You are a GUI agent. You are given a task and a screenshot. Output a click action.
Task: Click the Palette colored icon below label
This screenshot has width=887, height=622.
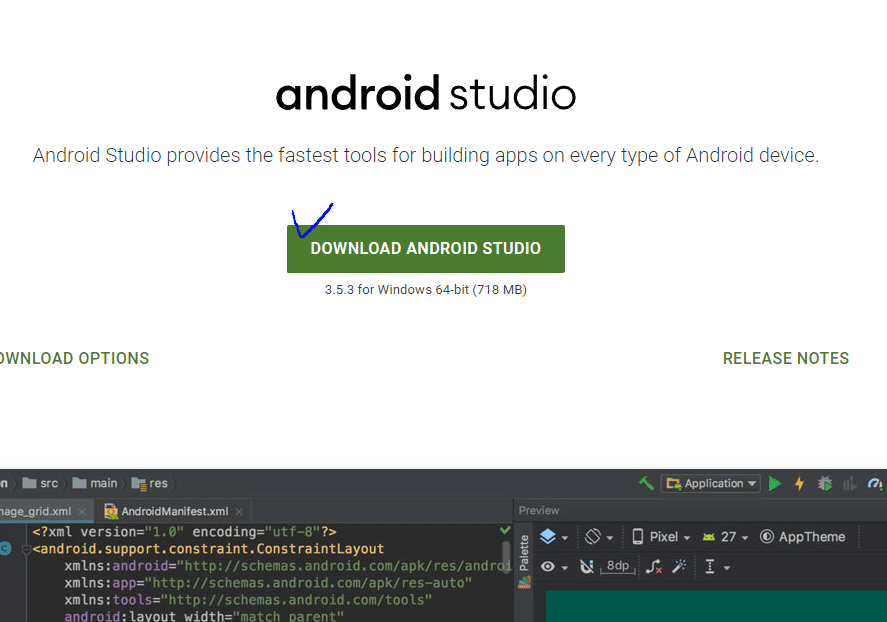[x=524, y=582]
